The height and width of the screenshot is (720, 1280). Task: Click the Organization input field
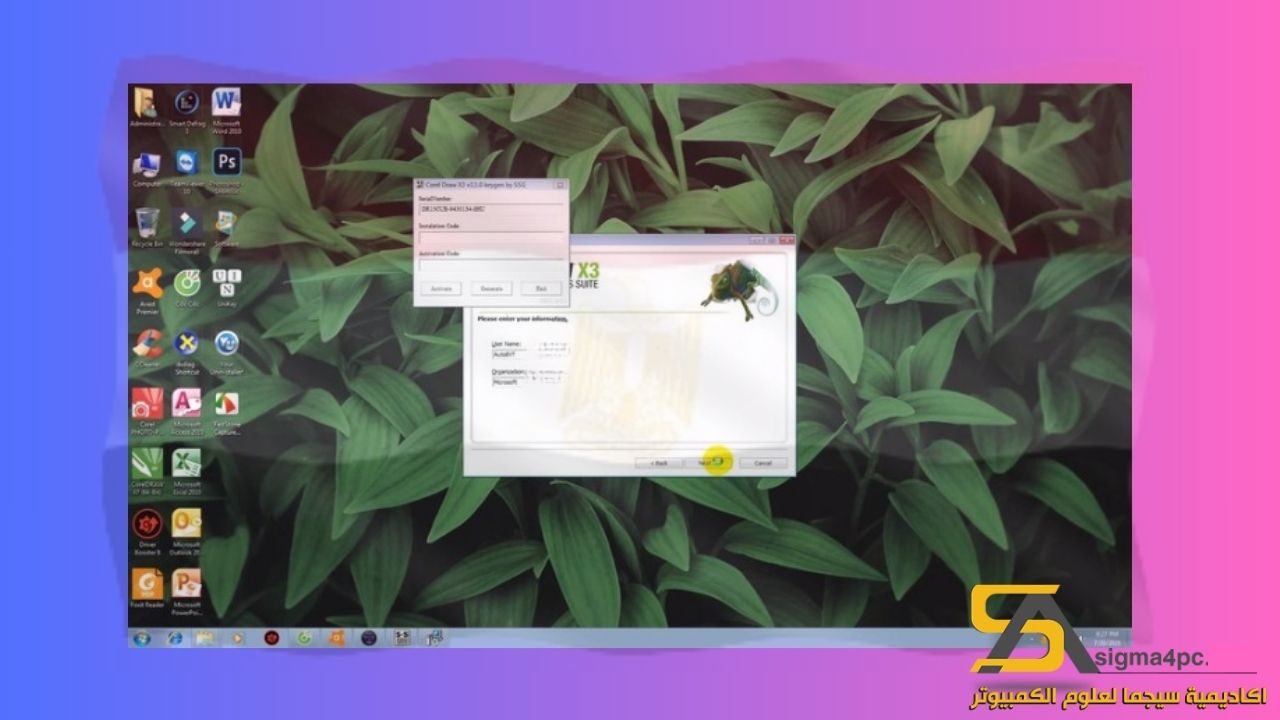[x=529, y=382]
